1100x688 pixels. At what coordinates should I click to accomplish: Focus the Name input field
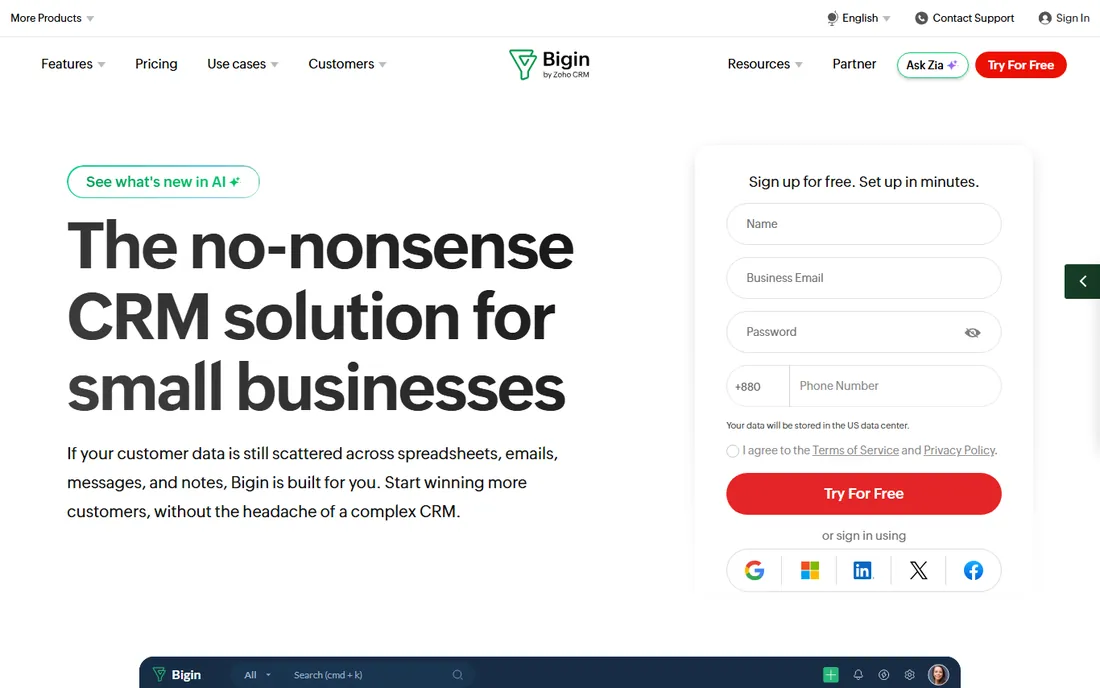coord(864,224)
